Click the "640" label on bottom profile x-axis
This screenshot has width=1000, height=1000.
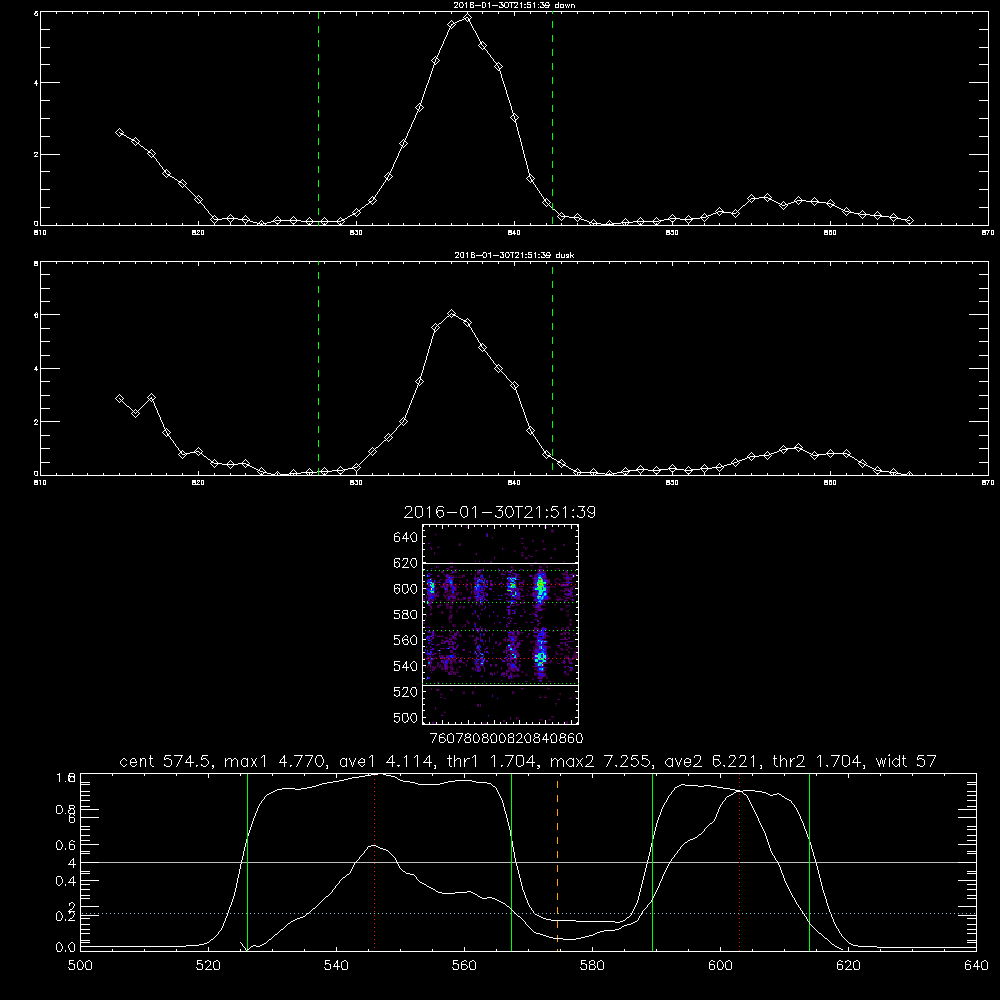(x=976, y=966)
